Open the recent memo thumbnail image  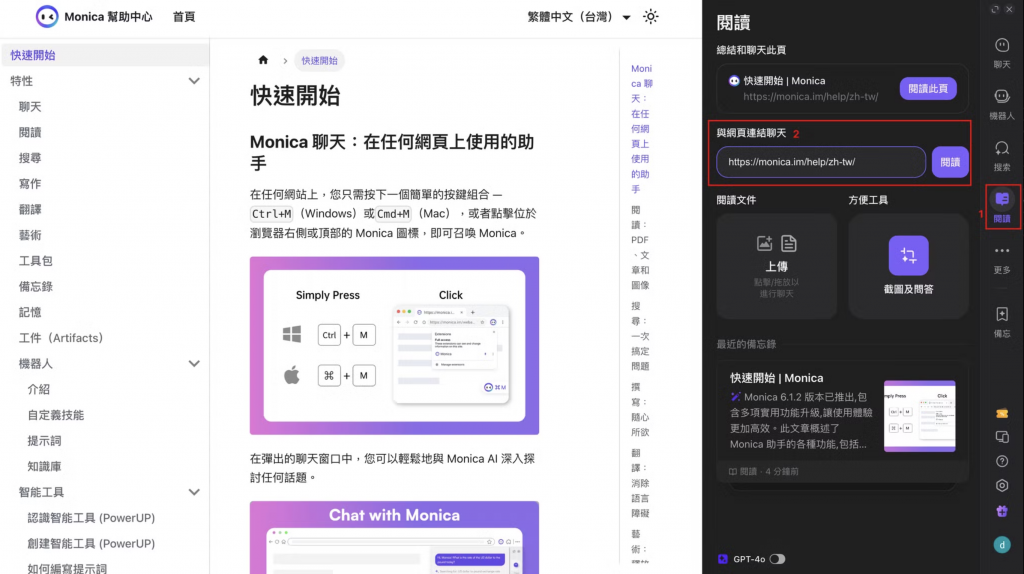[x=920, y=416]
